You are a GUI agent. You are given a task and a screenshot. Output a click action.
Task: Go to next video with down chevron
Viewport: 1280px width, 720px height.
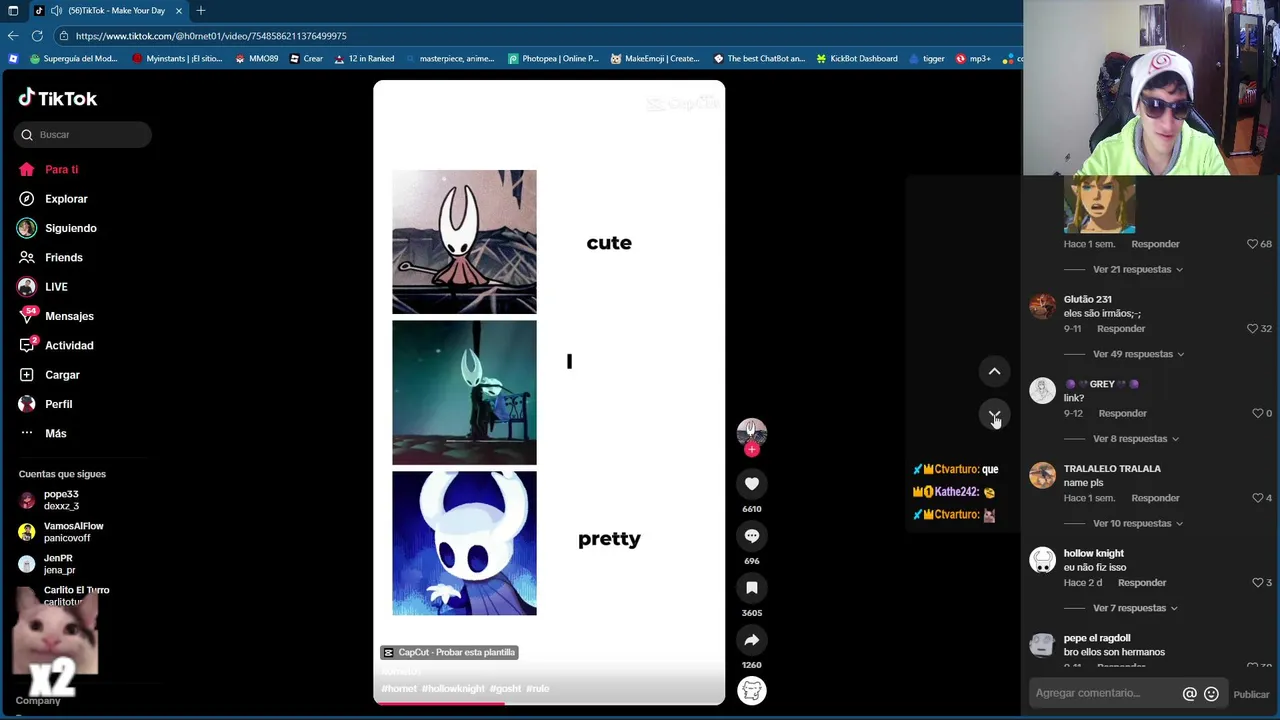click(995, 415)
